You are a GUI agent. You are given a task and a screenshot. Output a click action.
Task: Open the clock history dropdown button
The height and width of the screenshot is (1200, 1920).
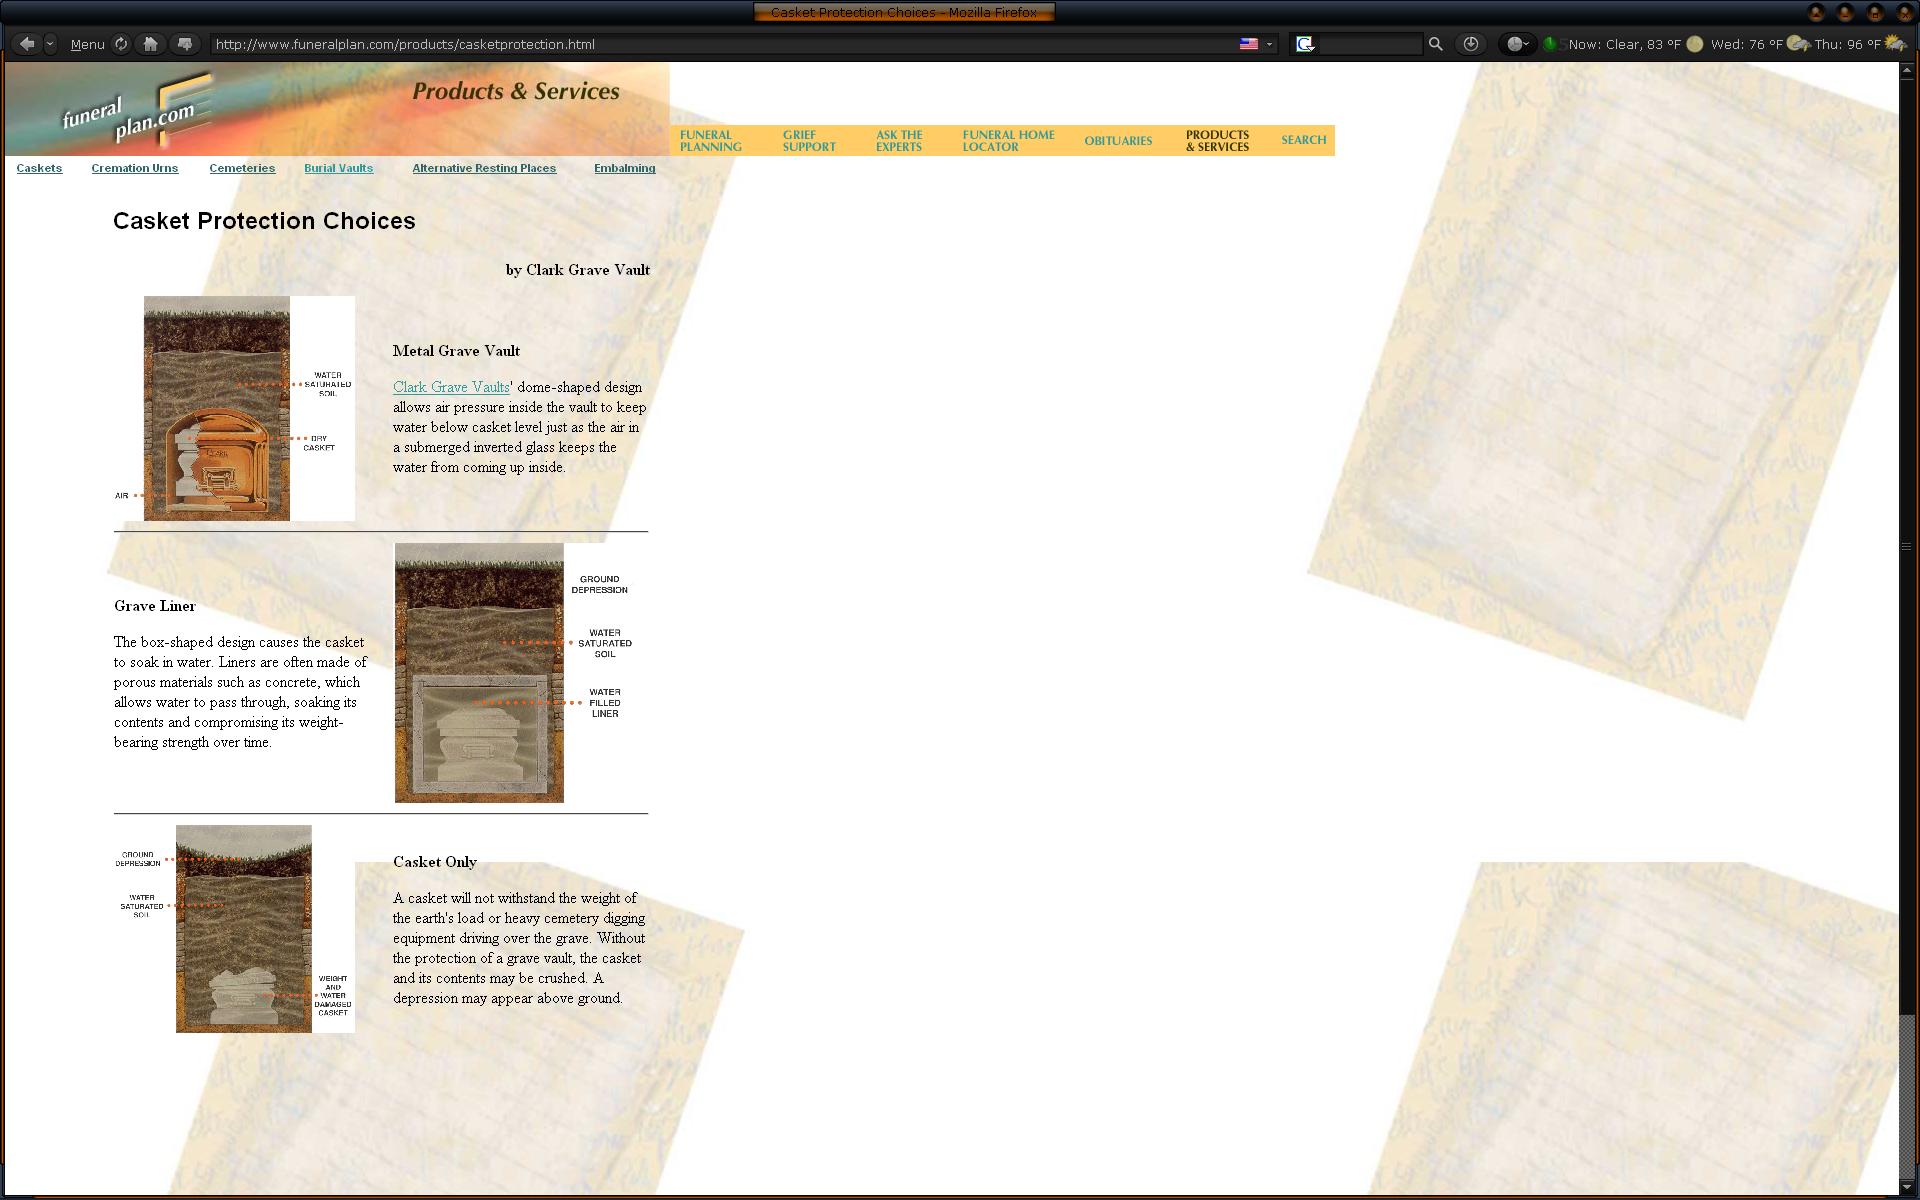click(1517, 44)
